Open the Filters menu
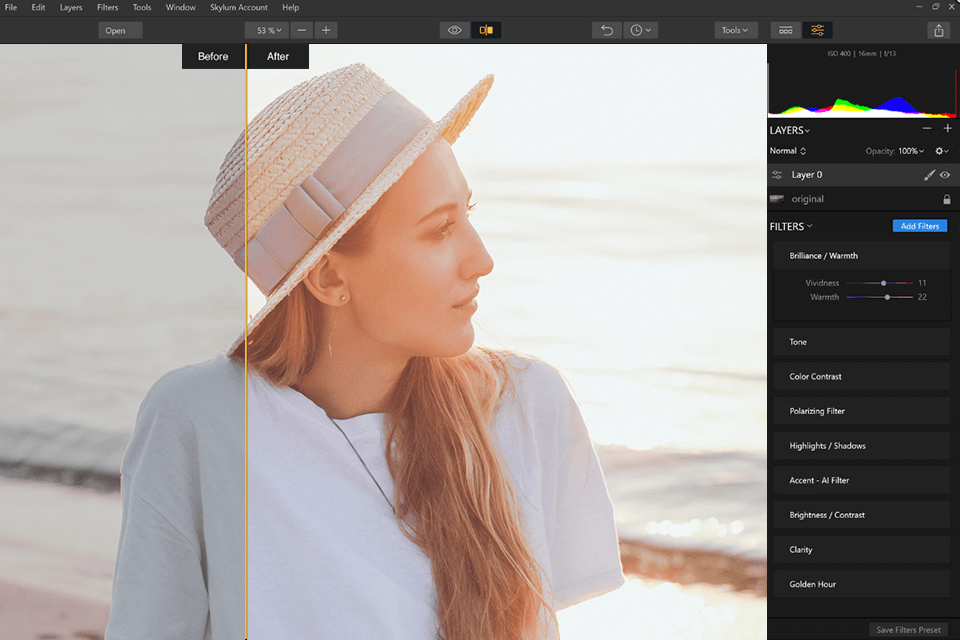 point(107,7)
